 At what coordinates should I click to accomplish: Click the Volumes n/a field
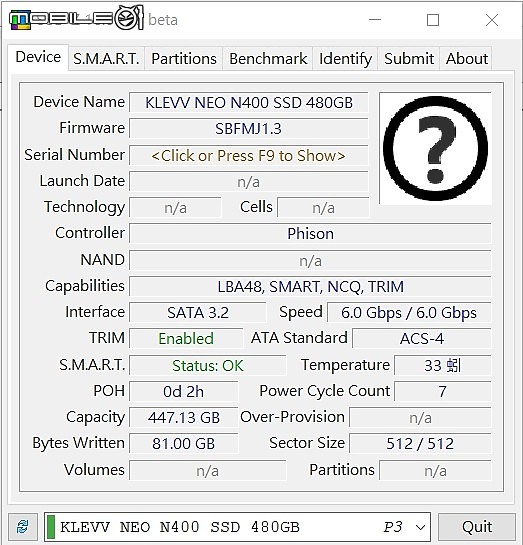pos(208,471)
